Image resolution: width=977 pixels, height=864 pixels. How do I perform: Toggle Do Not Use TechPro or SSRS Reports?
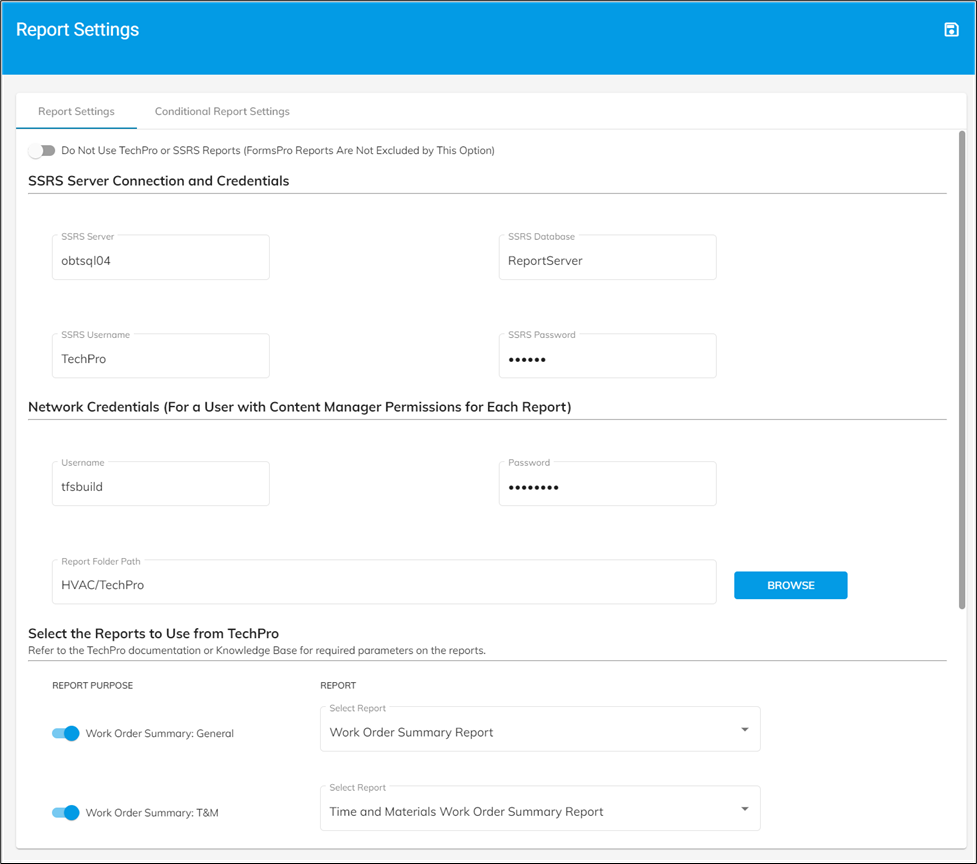42,151
